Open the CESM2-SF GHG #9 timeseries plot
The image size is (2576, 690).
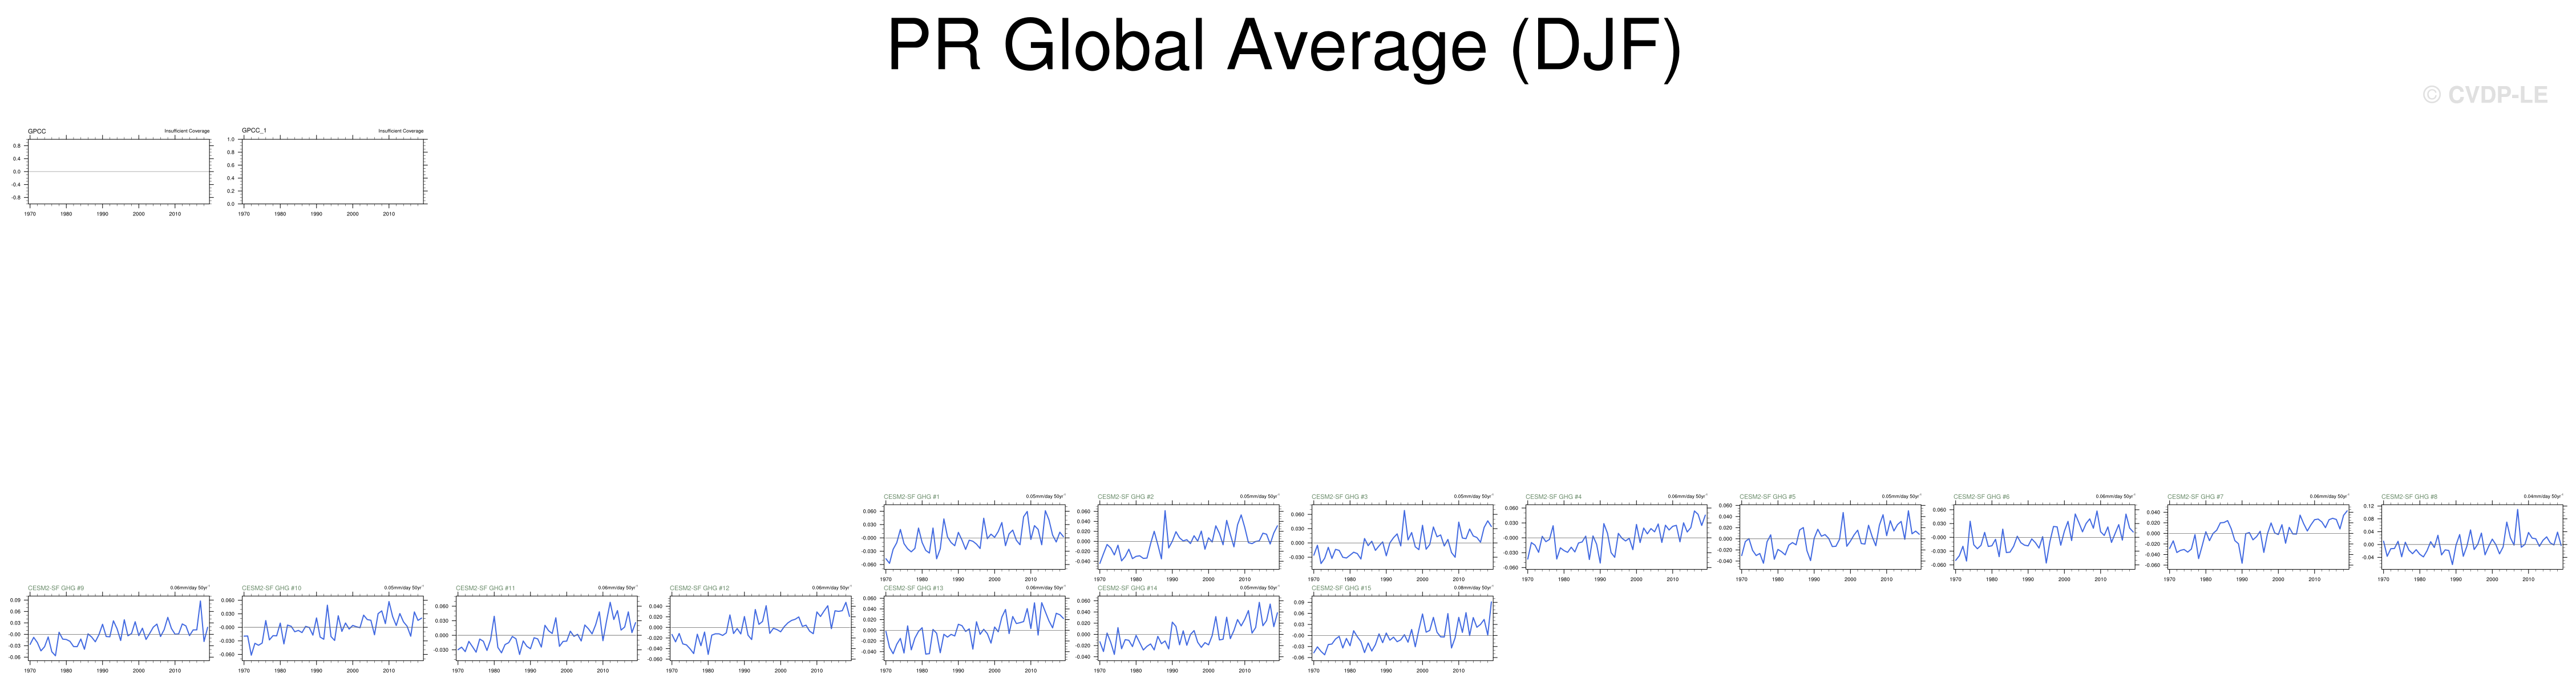coord(119,628)
